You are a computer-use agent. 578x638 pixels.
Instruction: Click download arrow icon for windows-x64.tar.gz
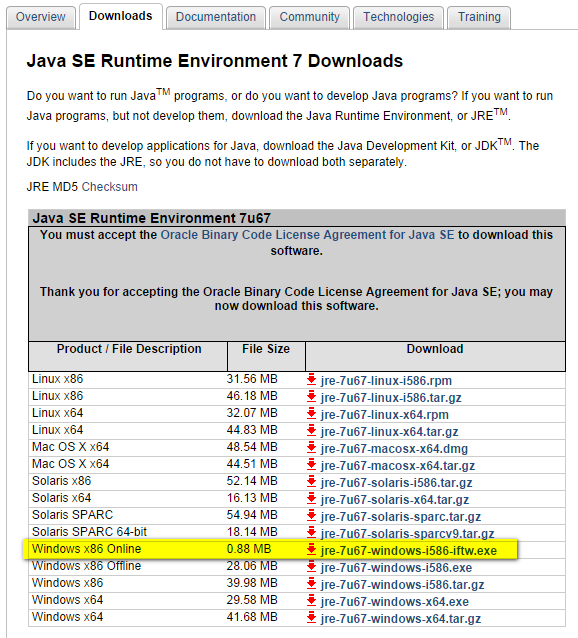tap(312, 618)
